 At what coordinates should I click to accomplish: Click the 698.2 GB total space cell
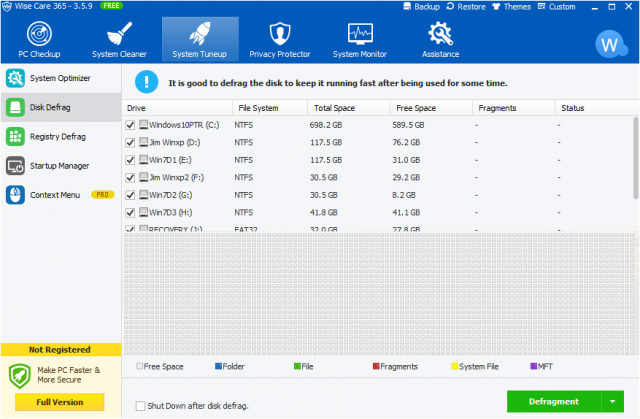(326, 125)
